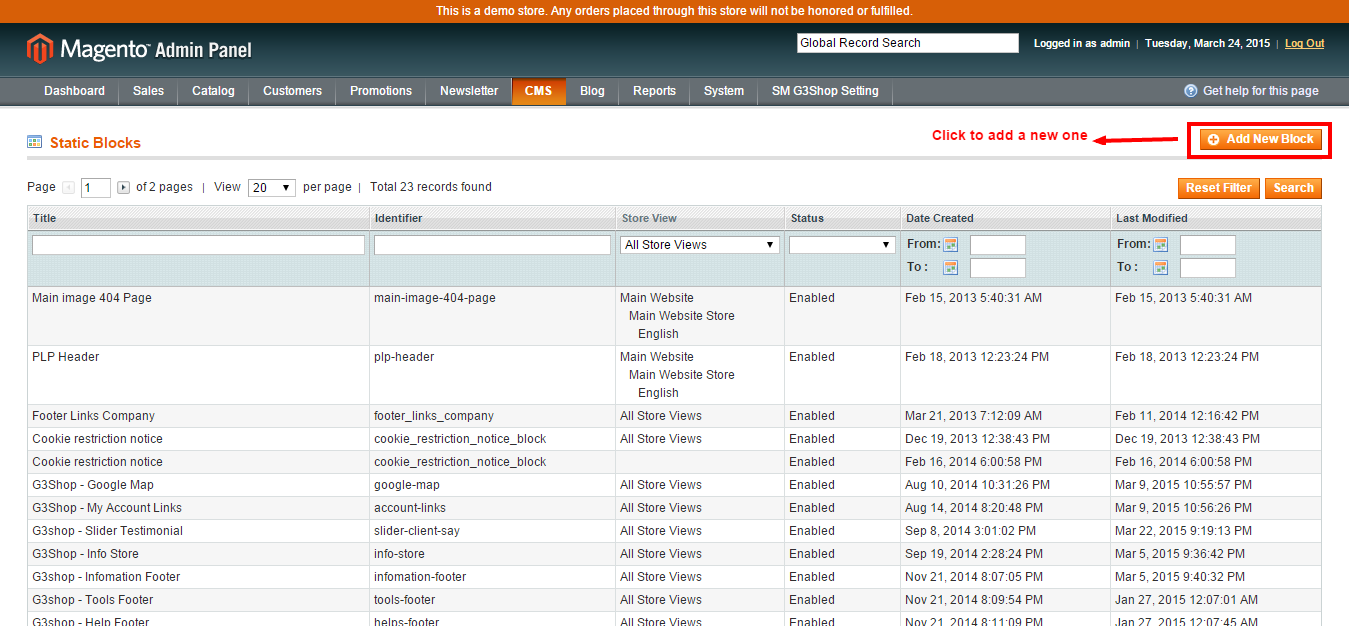Open the Blog menu
Image resolution: width=1349 pixels, height=626 pixels.
592,91
